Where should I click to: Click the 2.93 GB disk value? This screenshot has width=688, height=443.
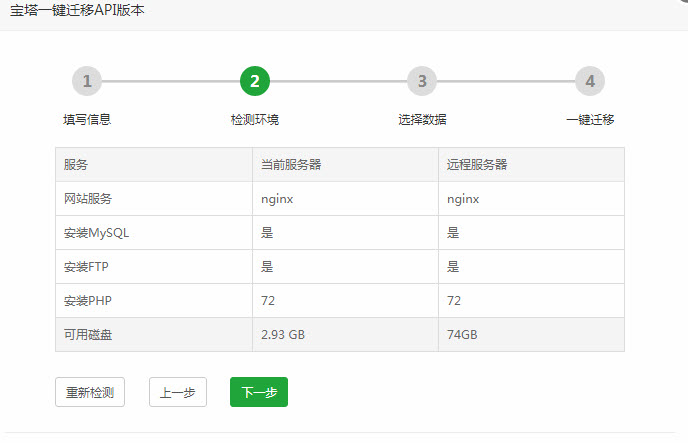pos(283,335)
